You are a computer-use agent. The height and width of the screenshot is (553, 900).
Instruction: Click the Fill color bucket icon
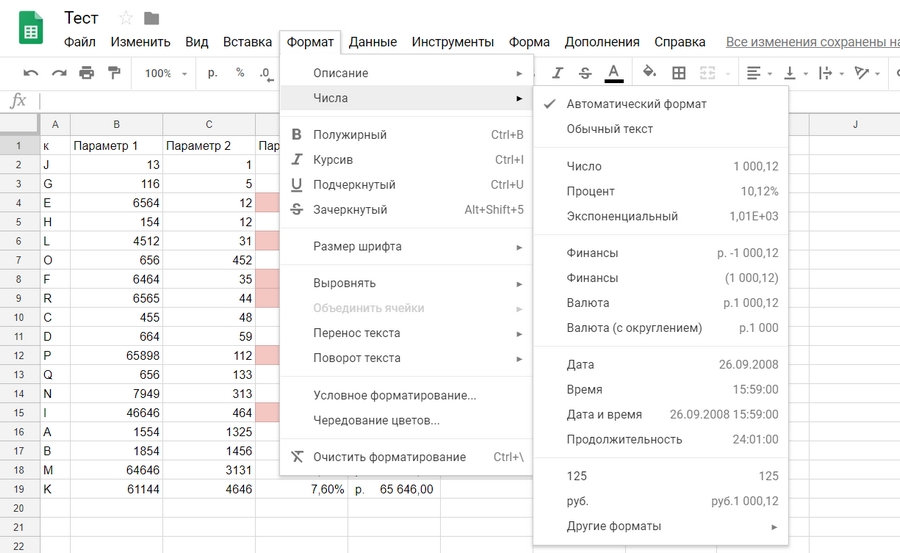click(x=649, y=73)
